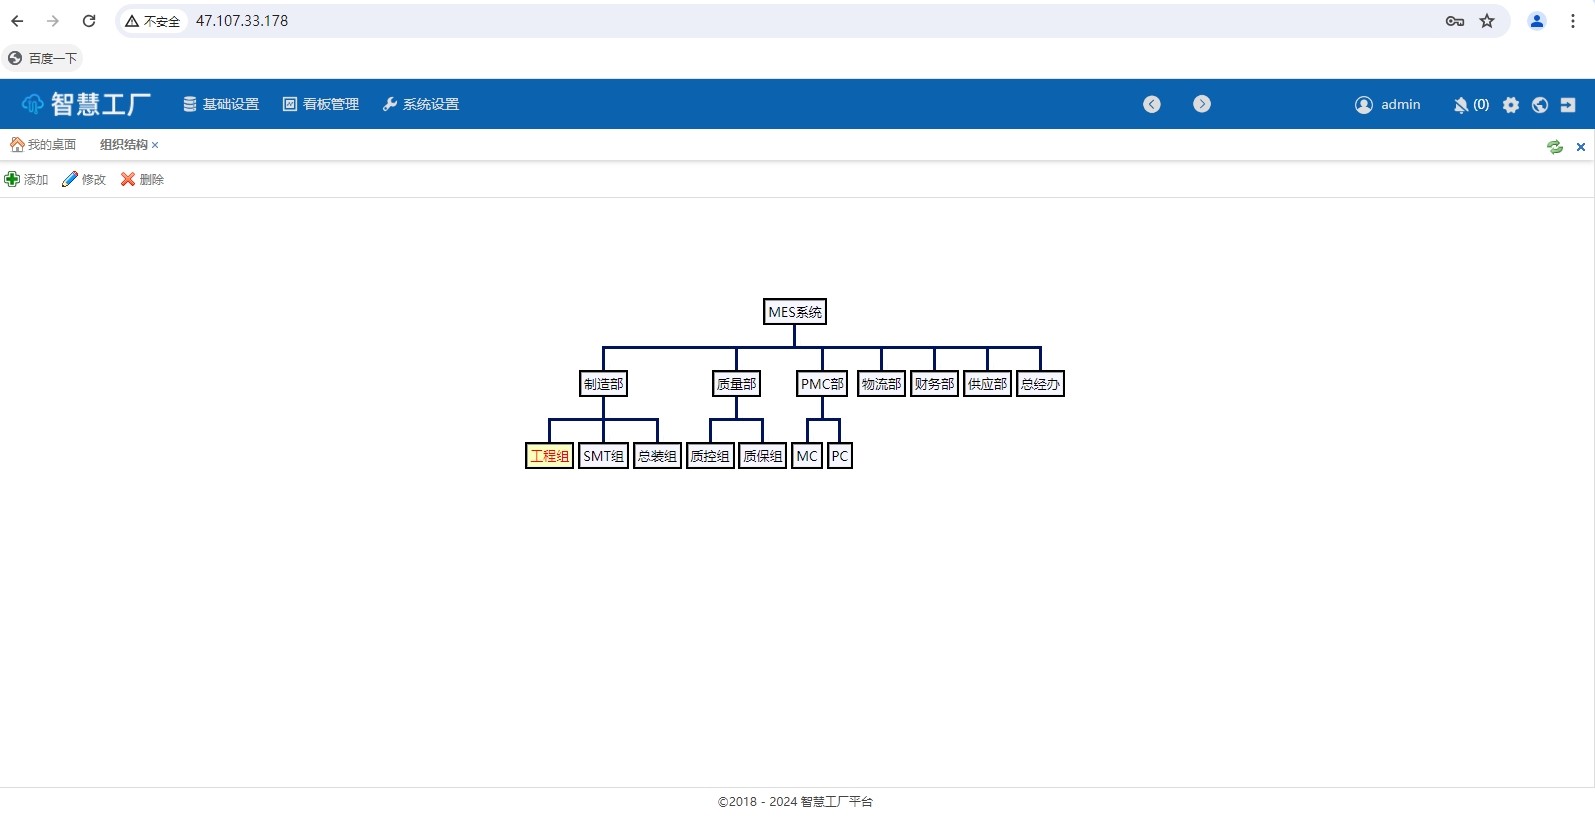Open the 看板管理 menu
This screenshot has width=1595, height=818.
click(321, 104)
